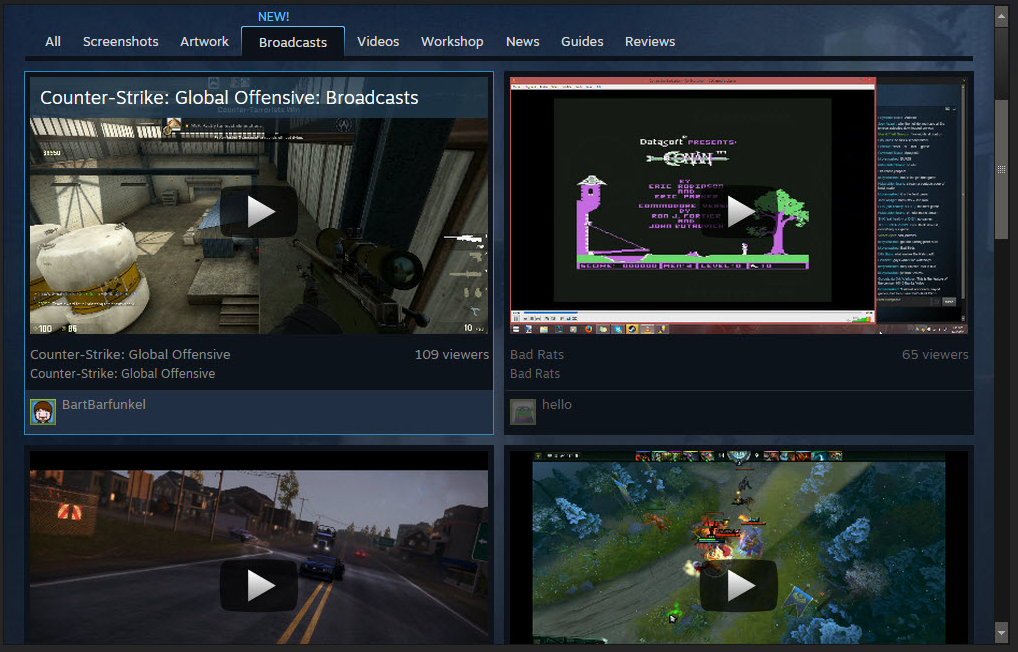Click the 65 viewers count

(x=935, y=355)
